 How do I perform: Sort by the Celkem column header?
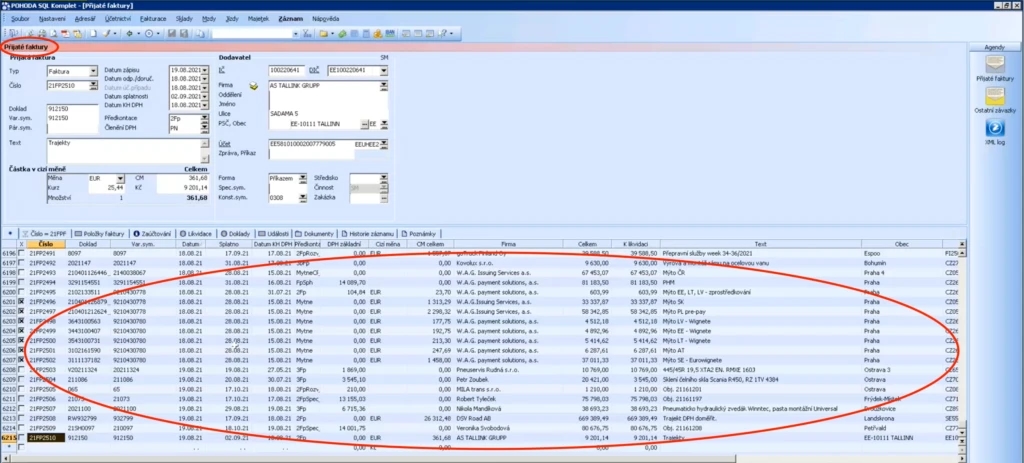tap(588, 244)
